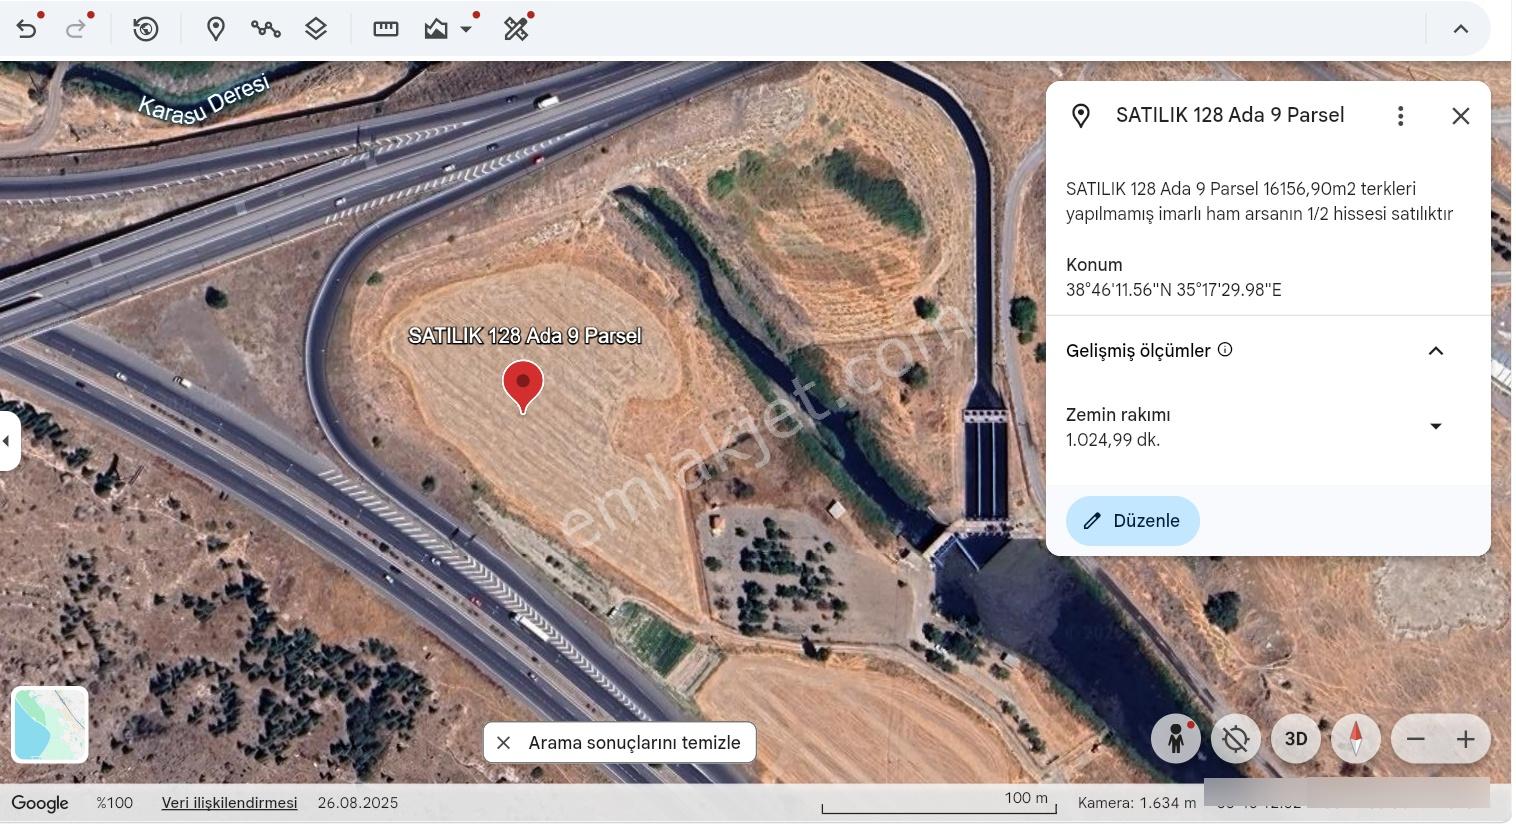The image size is (1516, 824).
Task: Open the image overlay dropdown arrow
Action: tap(466, 29)
